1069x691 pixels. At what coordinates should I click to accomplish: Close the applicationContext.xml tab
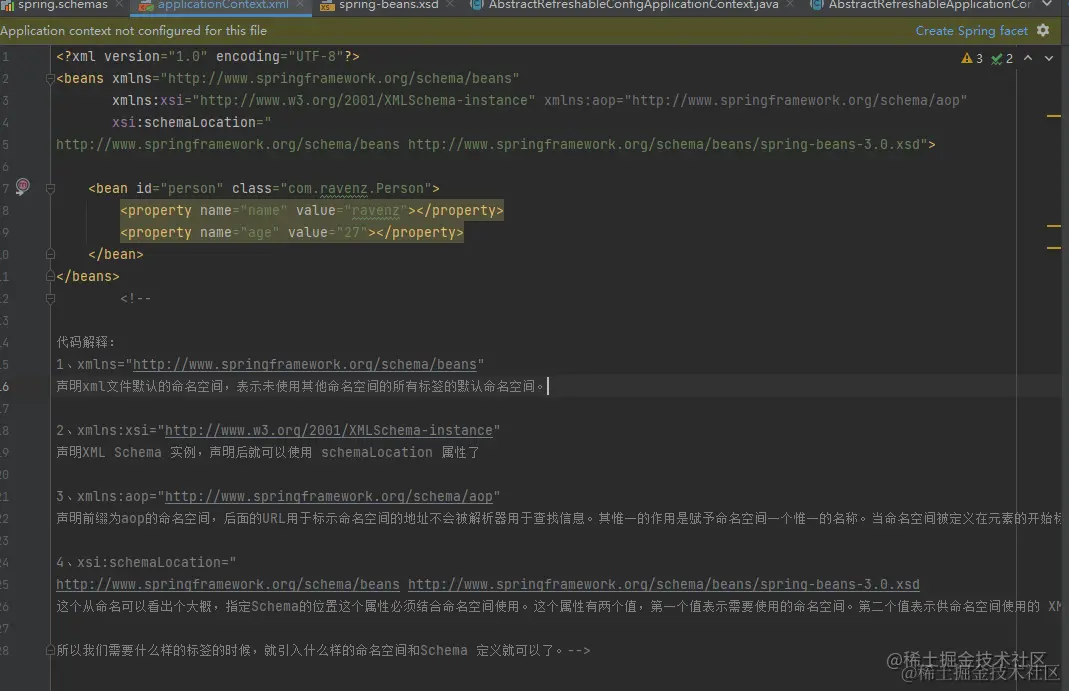pyautogui.click(x=300, y=4)
